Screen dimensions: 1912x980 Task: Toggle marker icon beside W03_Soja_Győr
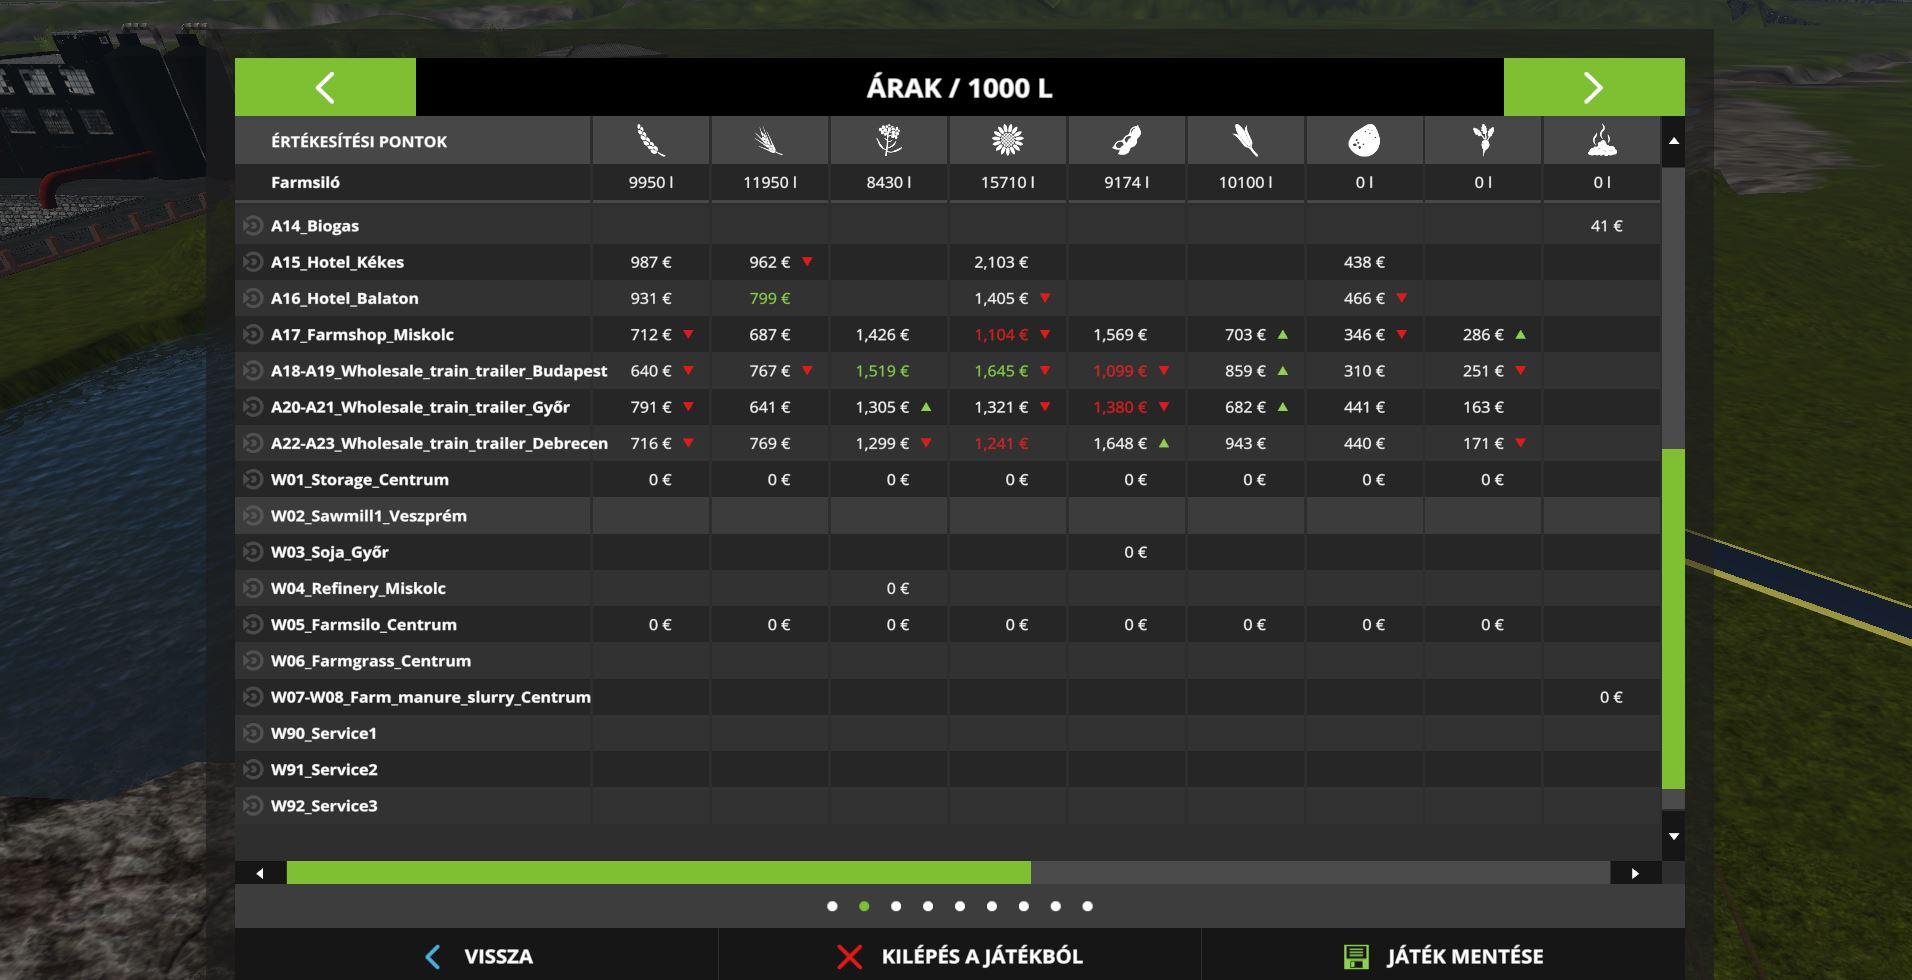[x=253, y=552]
